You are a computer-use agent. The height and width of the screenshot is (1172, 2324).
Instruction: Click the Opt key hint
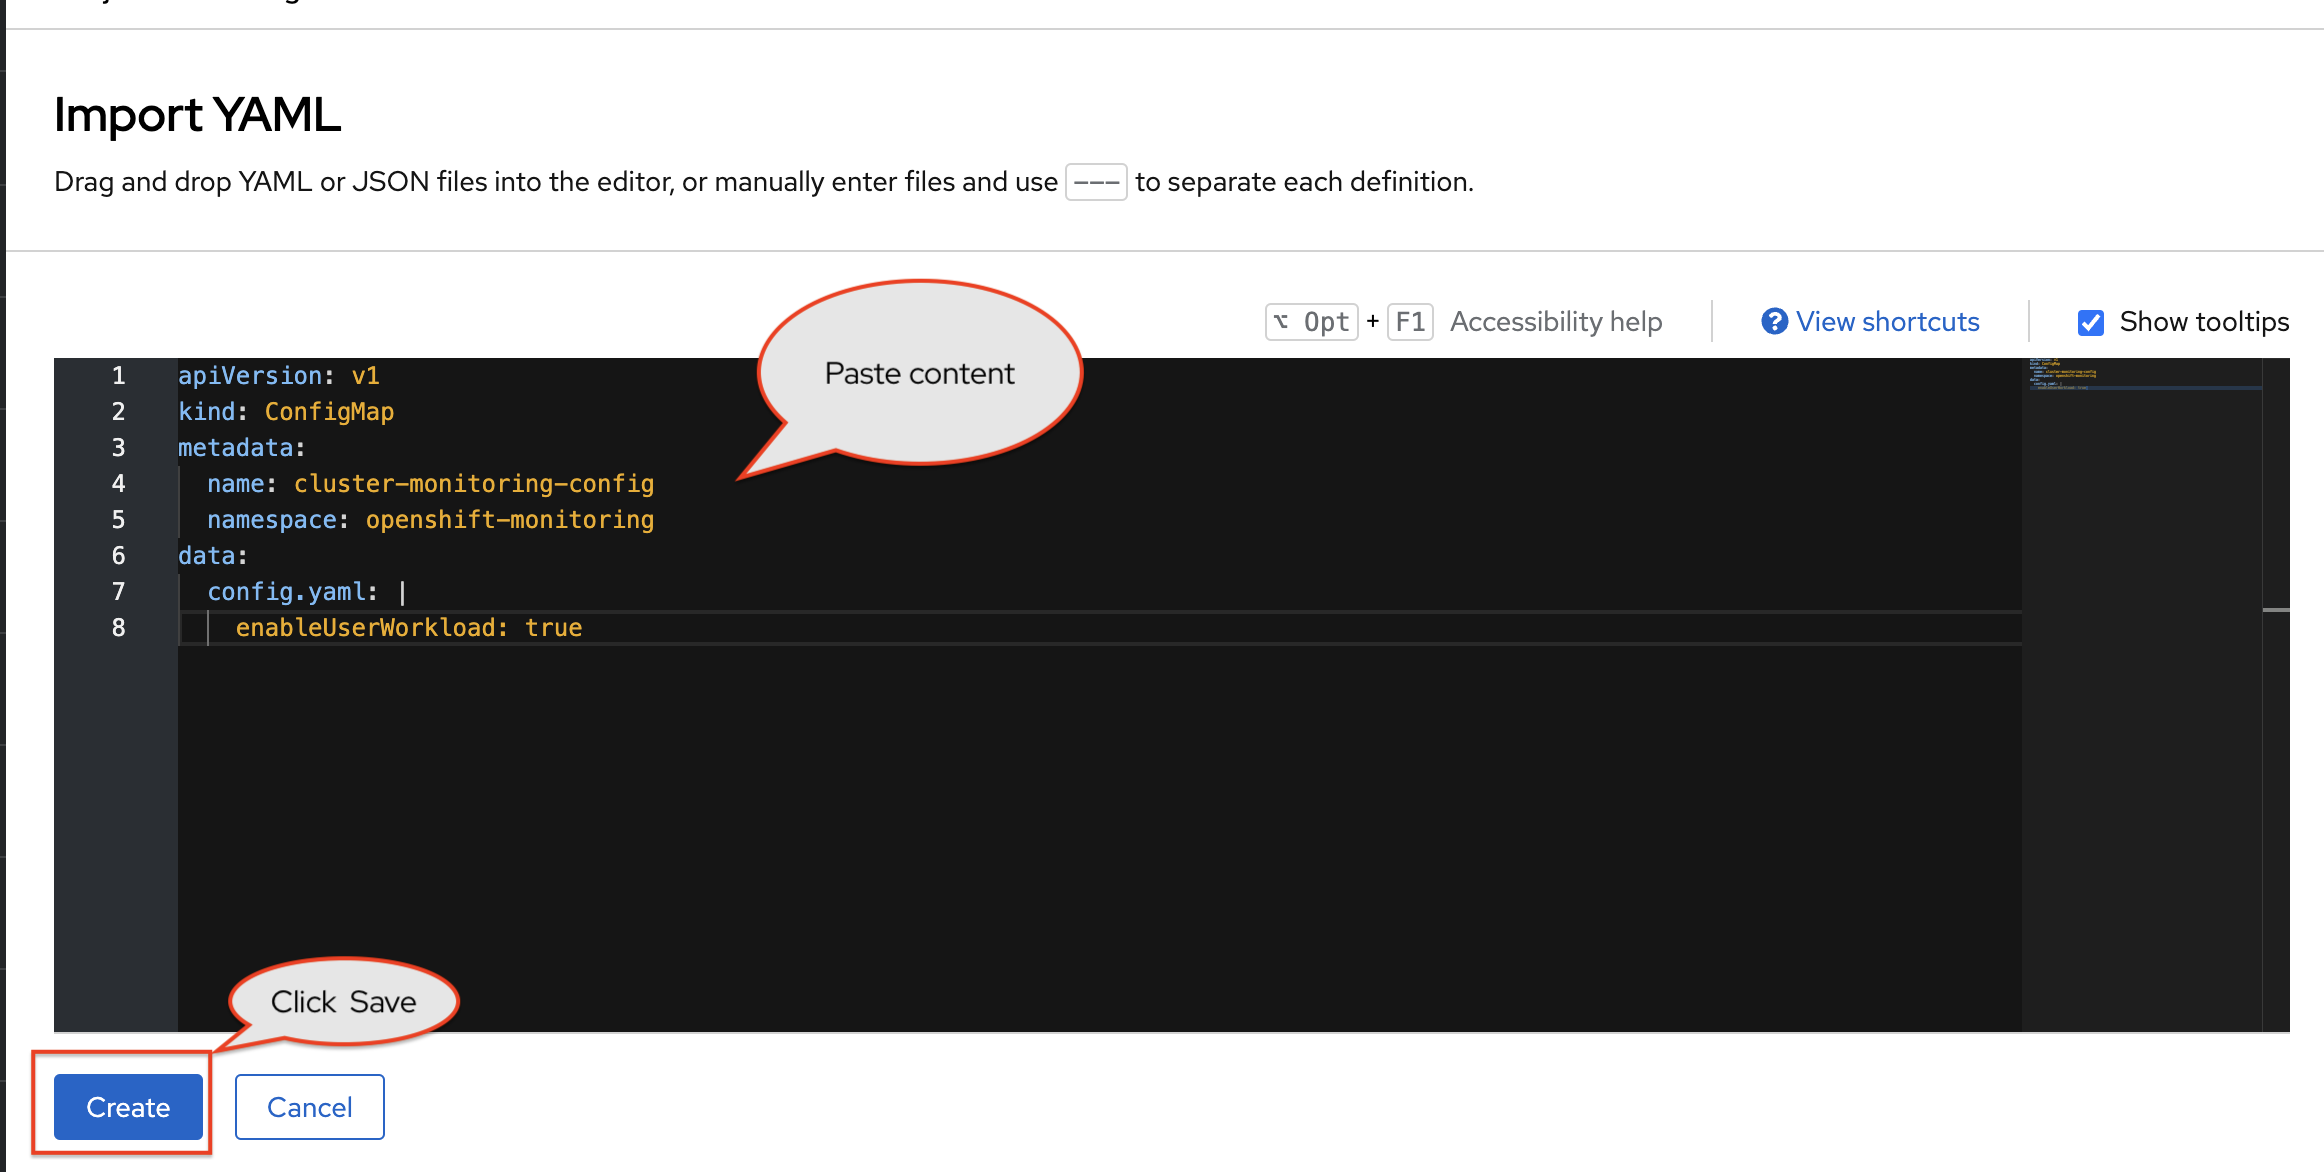point(1312,322)
